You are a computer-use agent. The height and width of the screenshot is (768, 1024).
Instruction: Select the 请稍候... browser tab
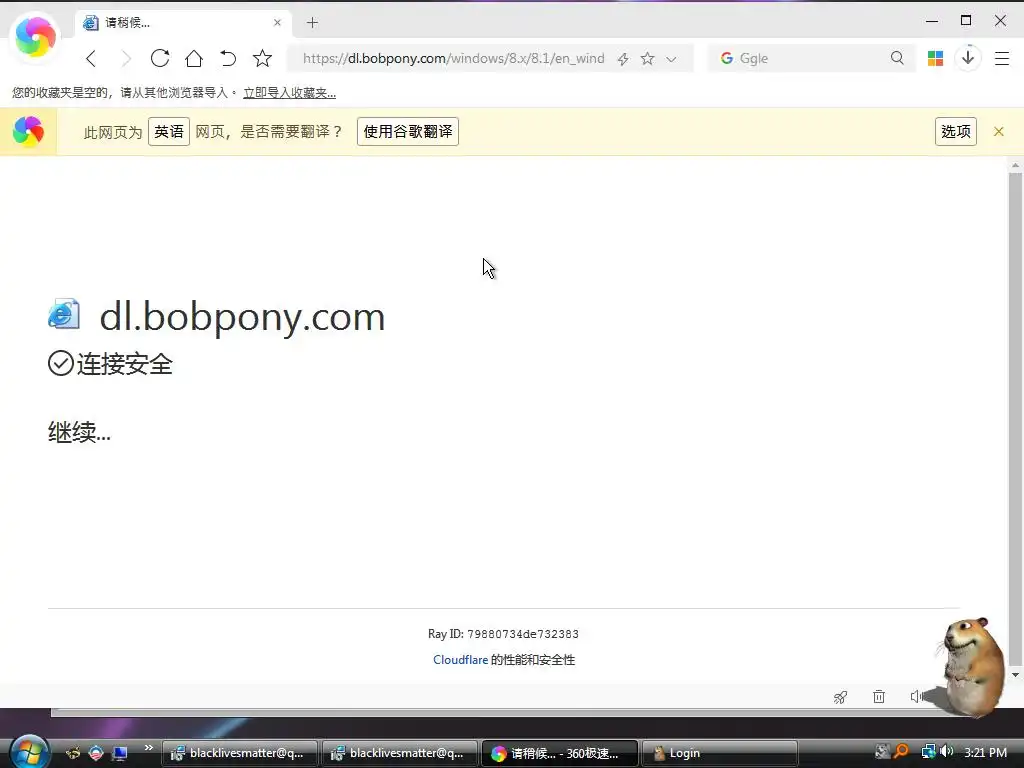point(183,23)
